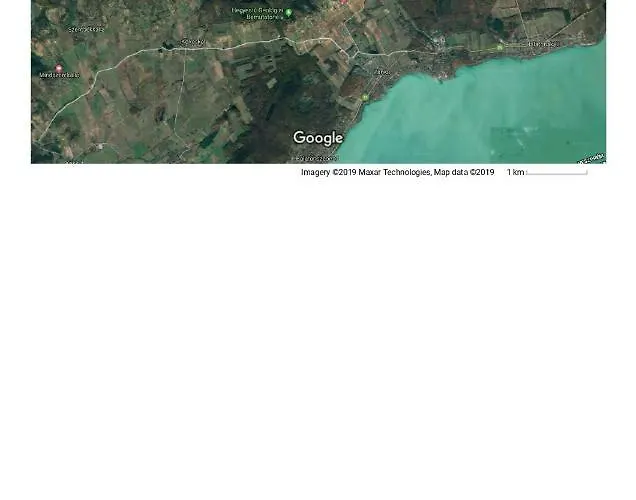Image resolution: width=636 pixels, height=500 pixels.
Task: Click the Hegyestű Geológiai Bemutatóhely text label
Action: 258,13
